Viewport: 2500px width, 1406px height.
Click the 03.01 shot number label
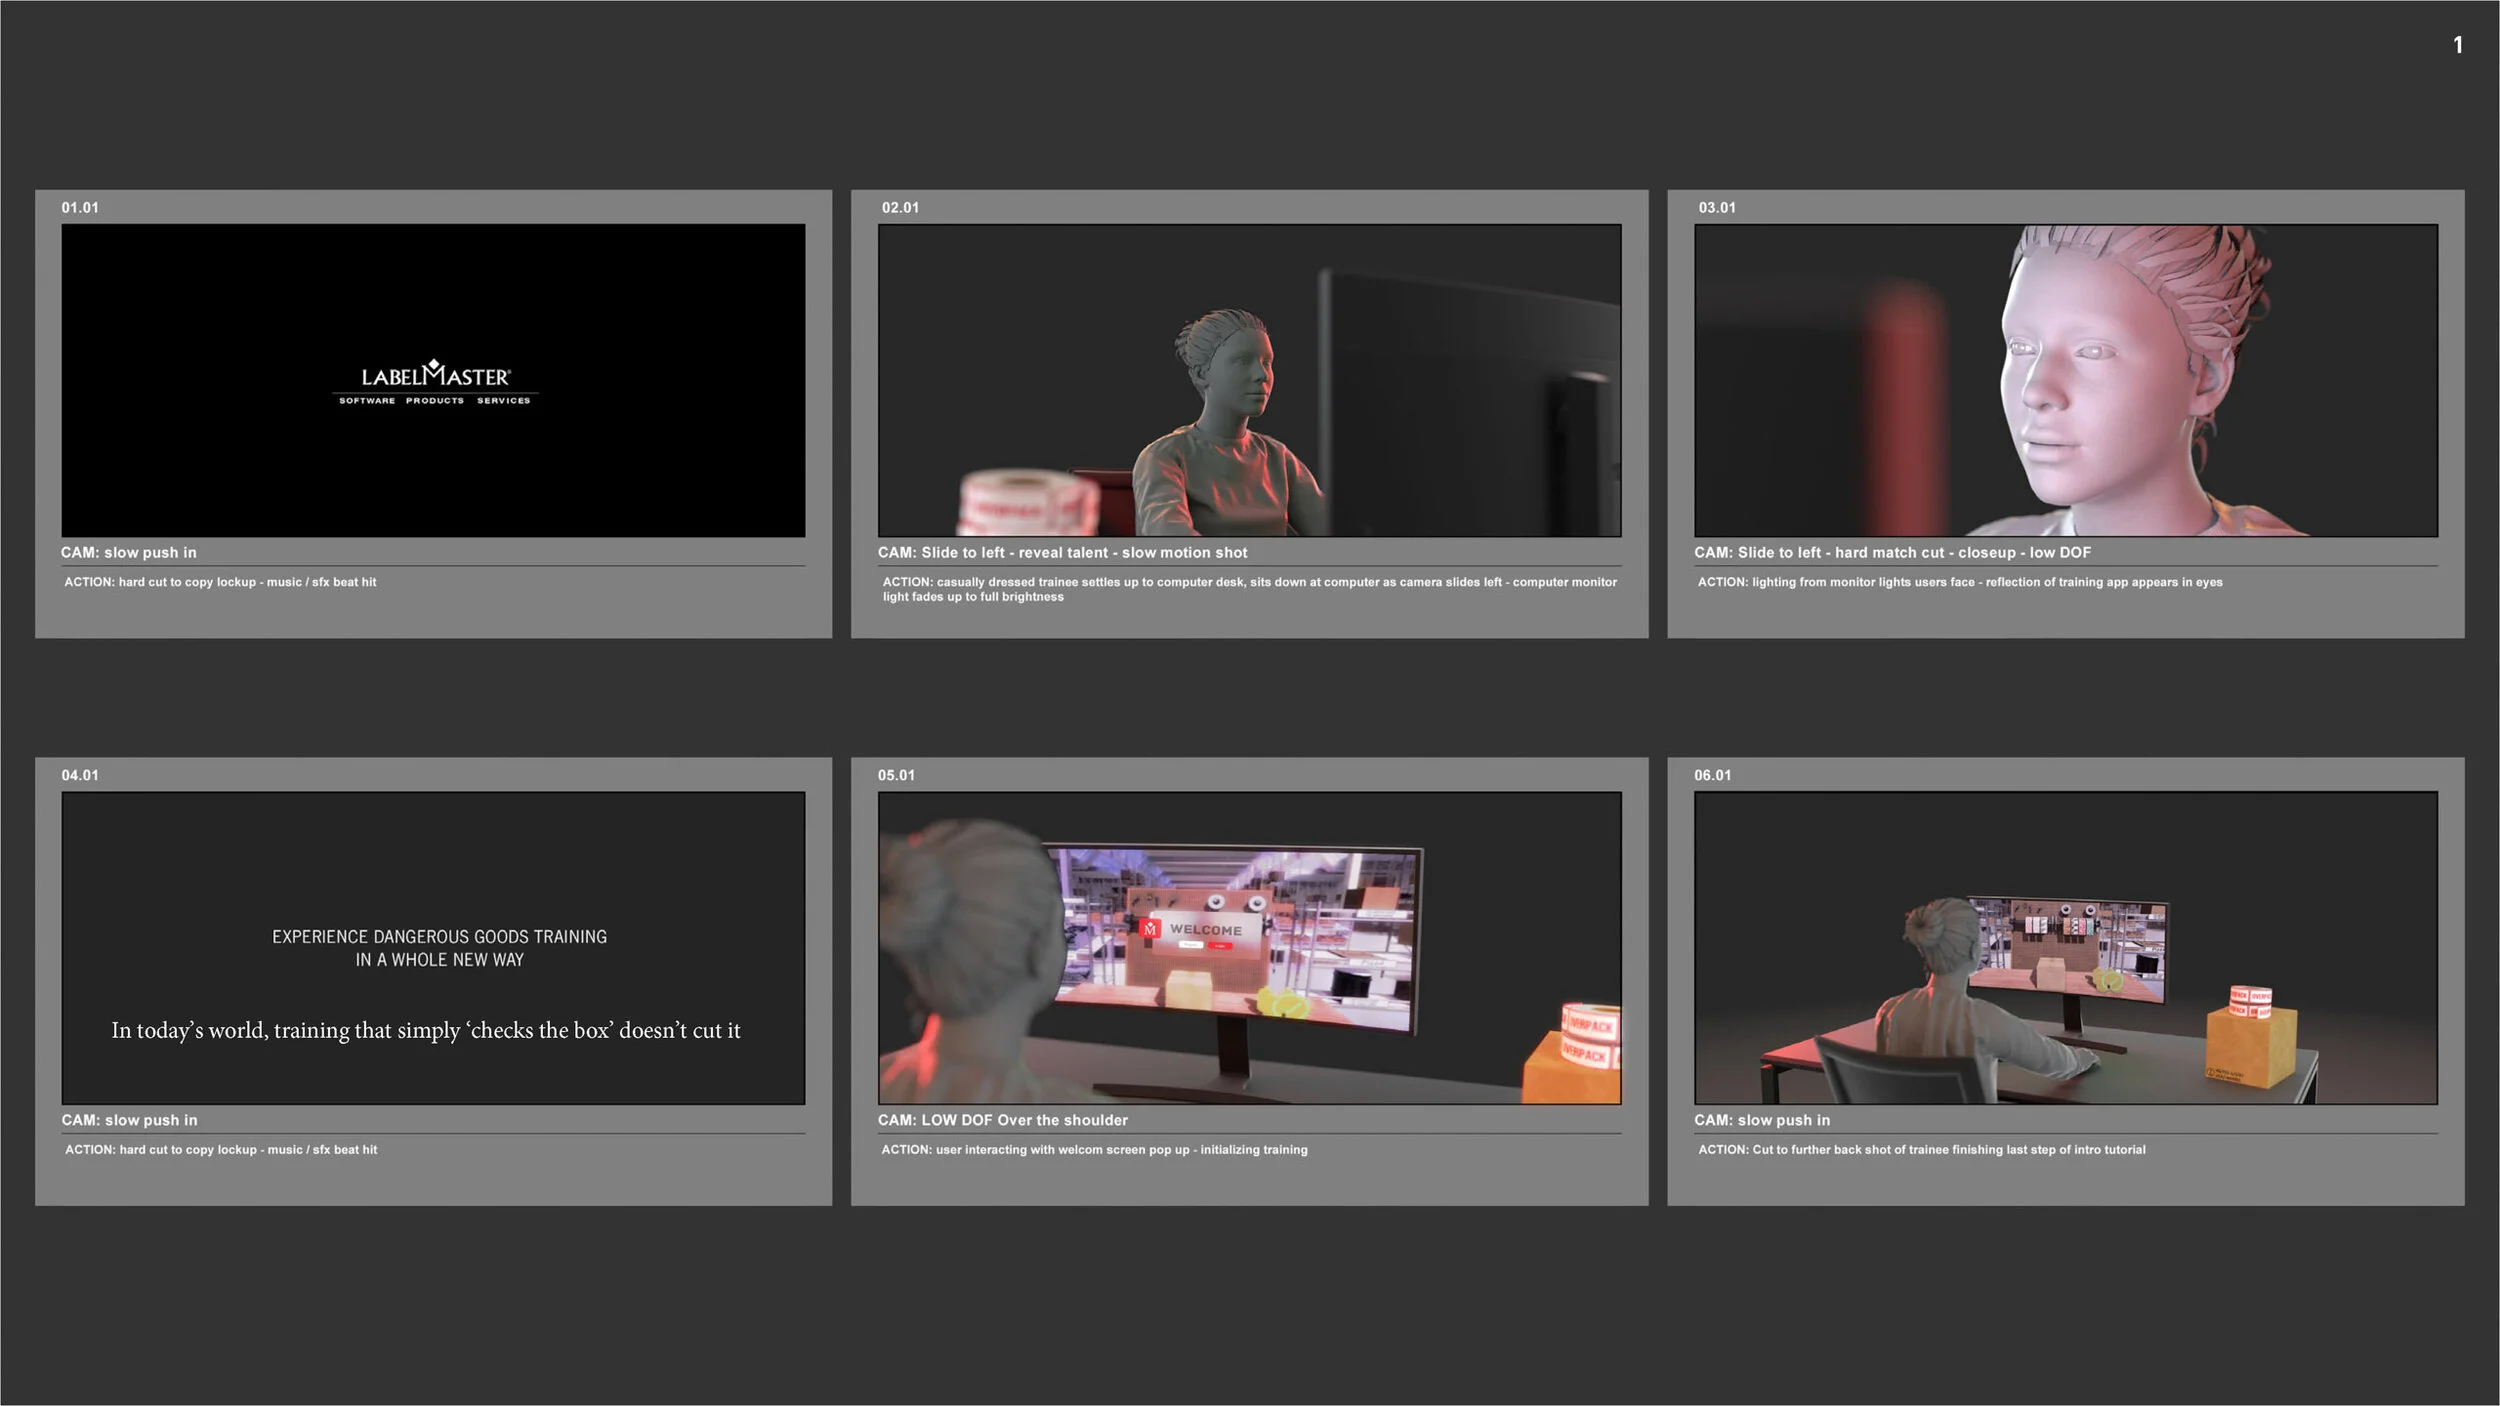[x=1717, y=208]
